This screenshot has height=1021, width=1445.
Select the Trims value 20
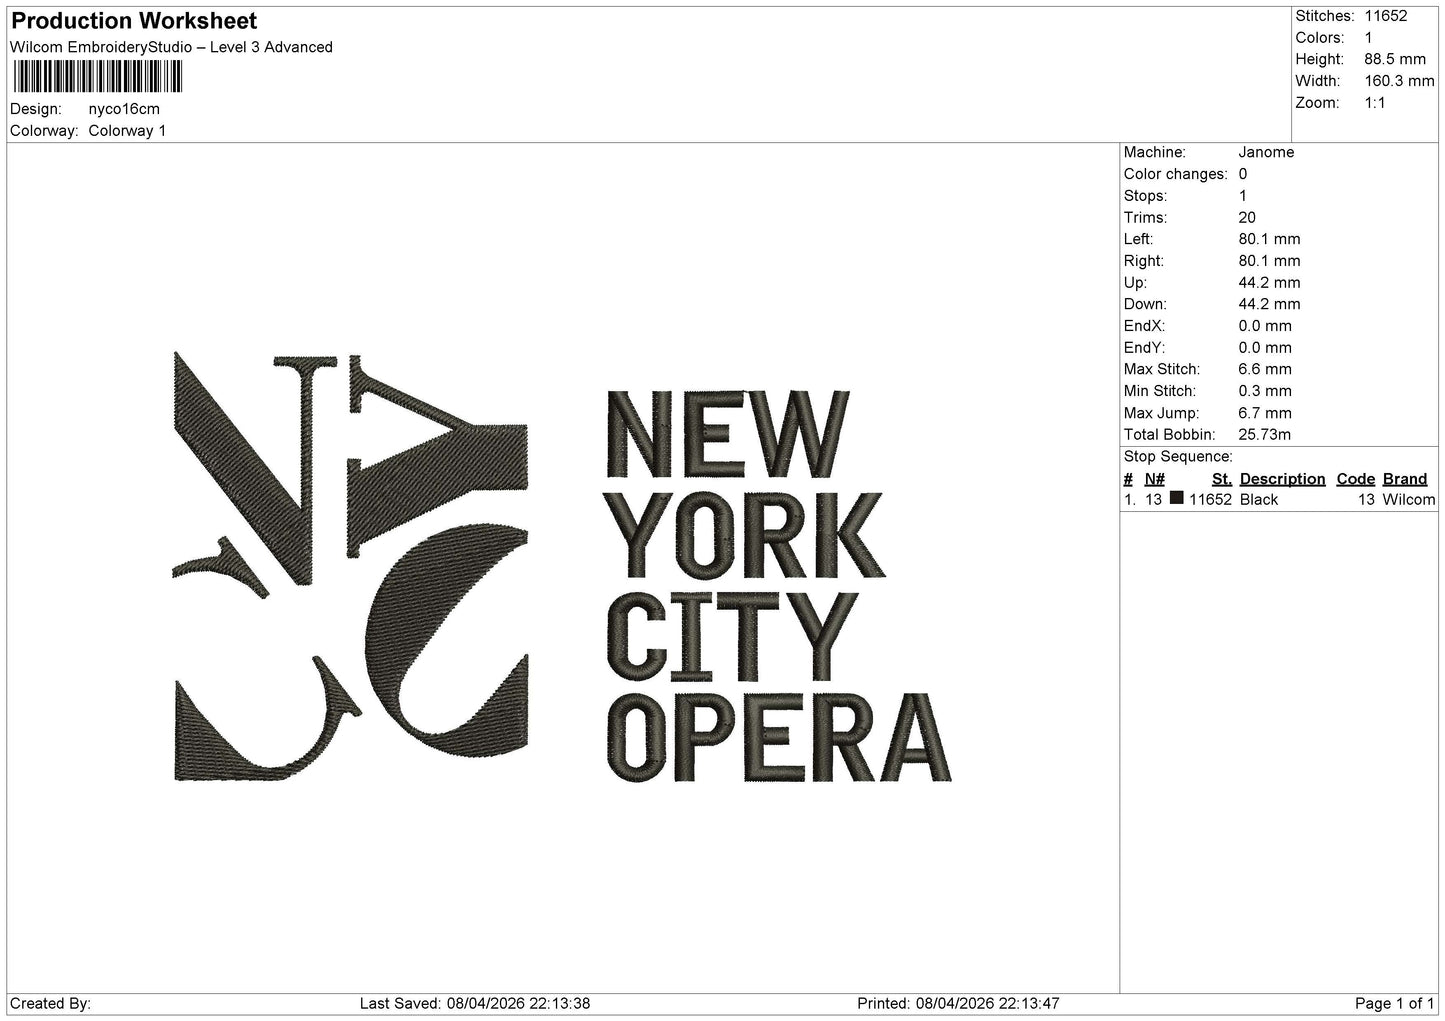[1247, 218]
